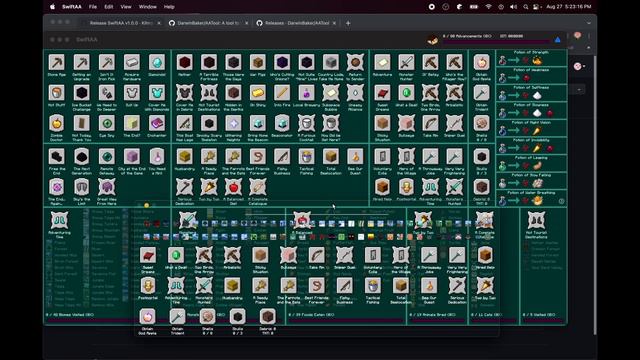Open the Window menu

point(147,7)
